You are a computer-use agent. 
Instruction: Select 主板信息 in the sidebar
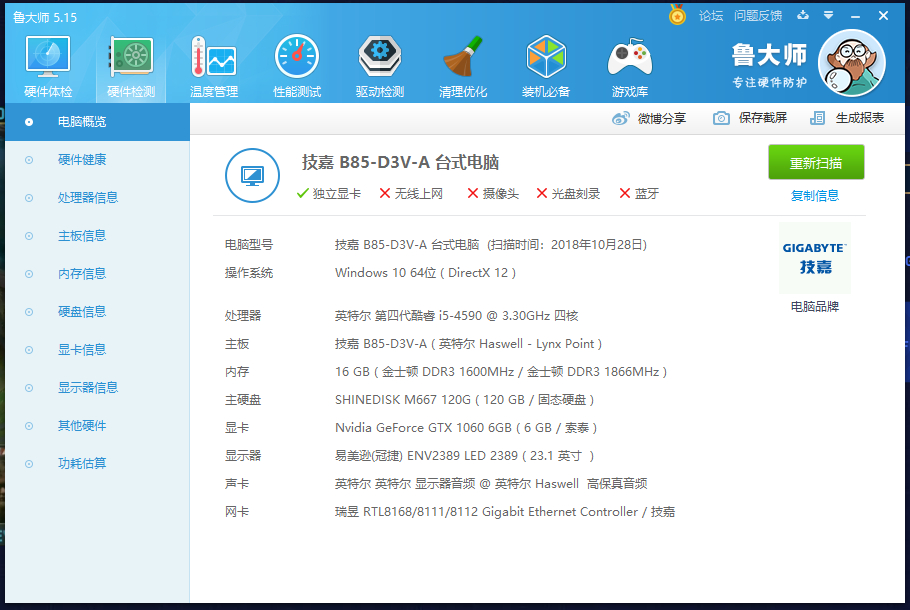tap(98, 236)
